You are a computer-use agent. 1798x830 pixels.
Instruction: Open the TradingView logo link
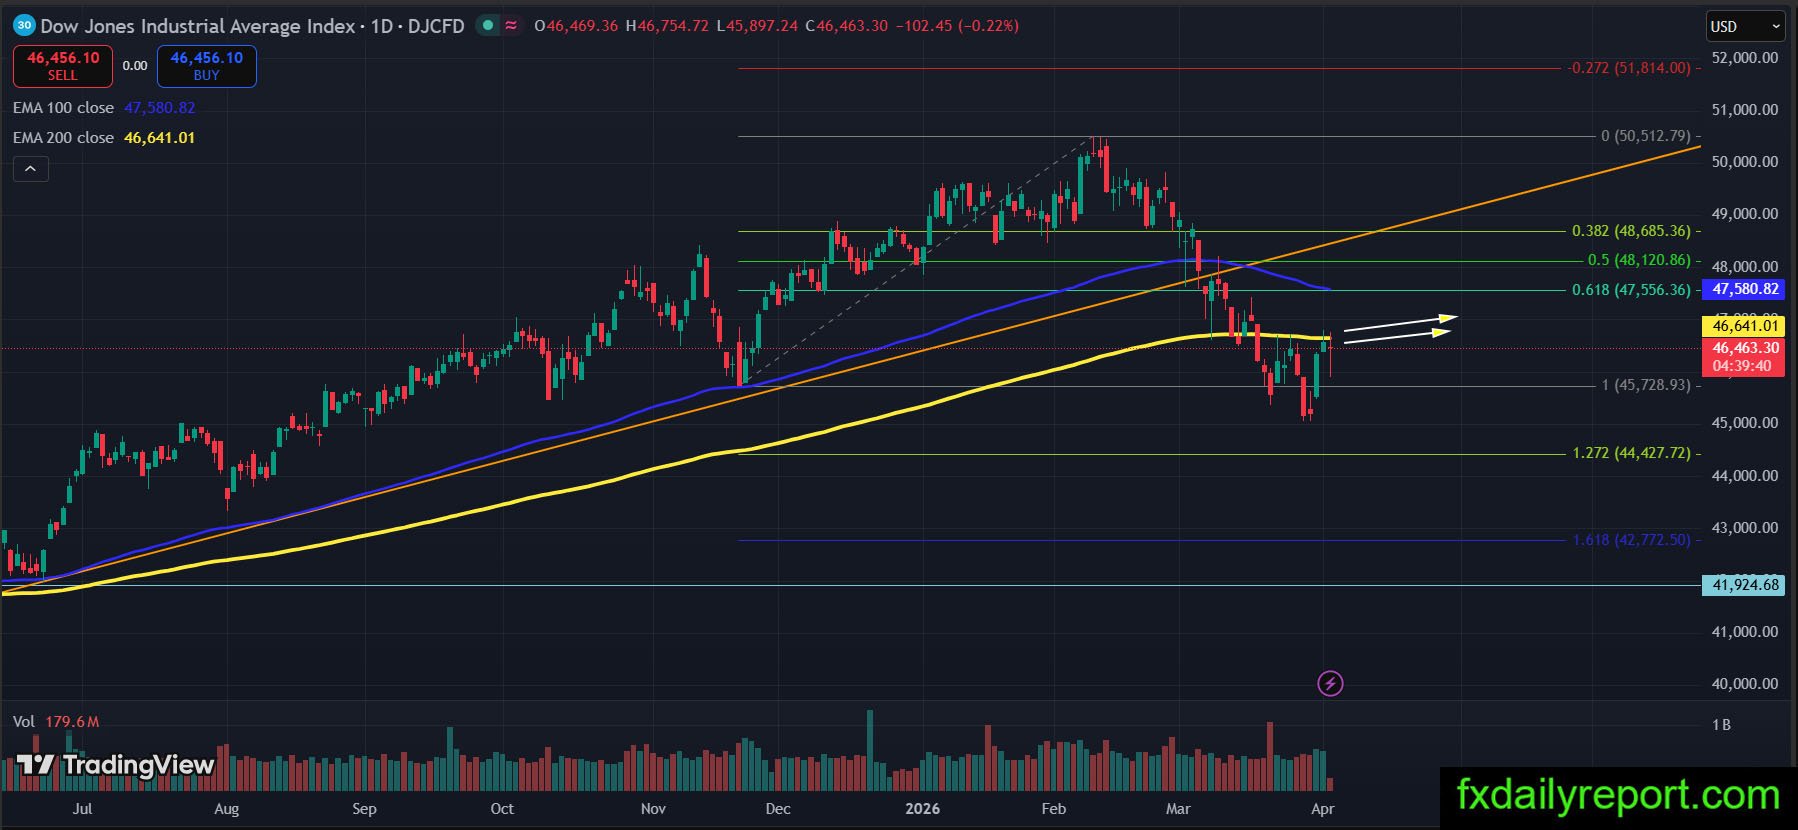point(115,766)
